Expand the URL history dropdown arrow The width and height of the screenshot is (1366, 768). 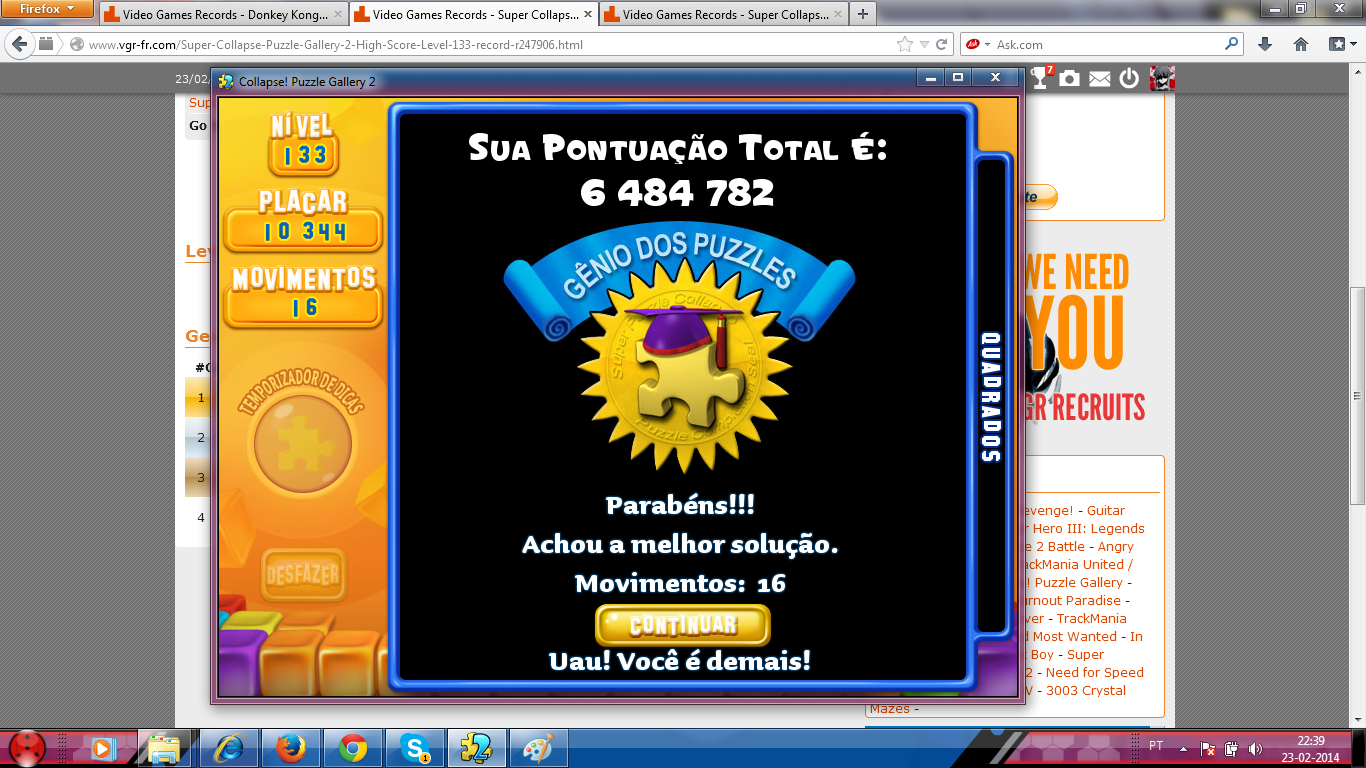click(x=925, y=45)
